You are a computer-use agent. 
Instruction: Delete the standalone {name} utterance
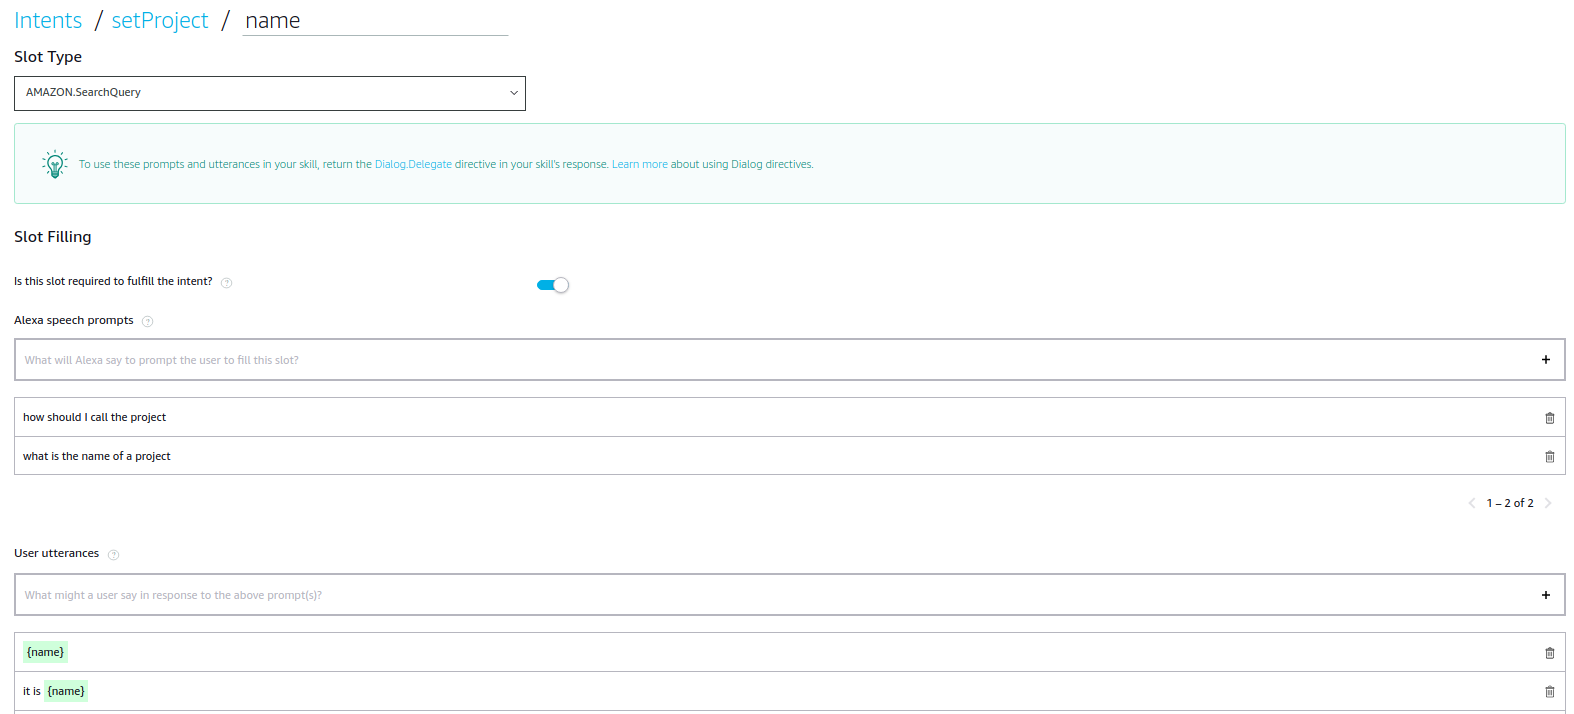pos(1549,653)
